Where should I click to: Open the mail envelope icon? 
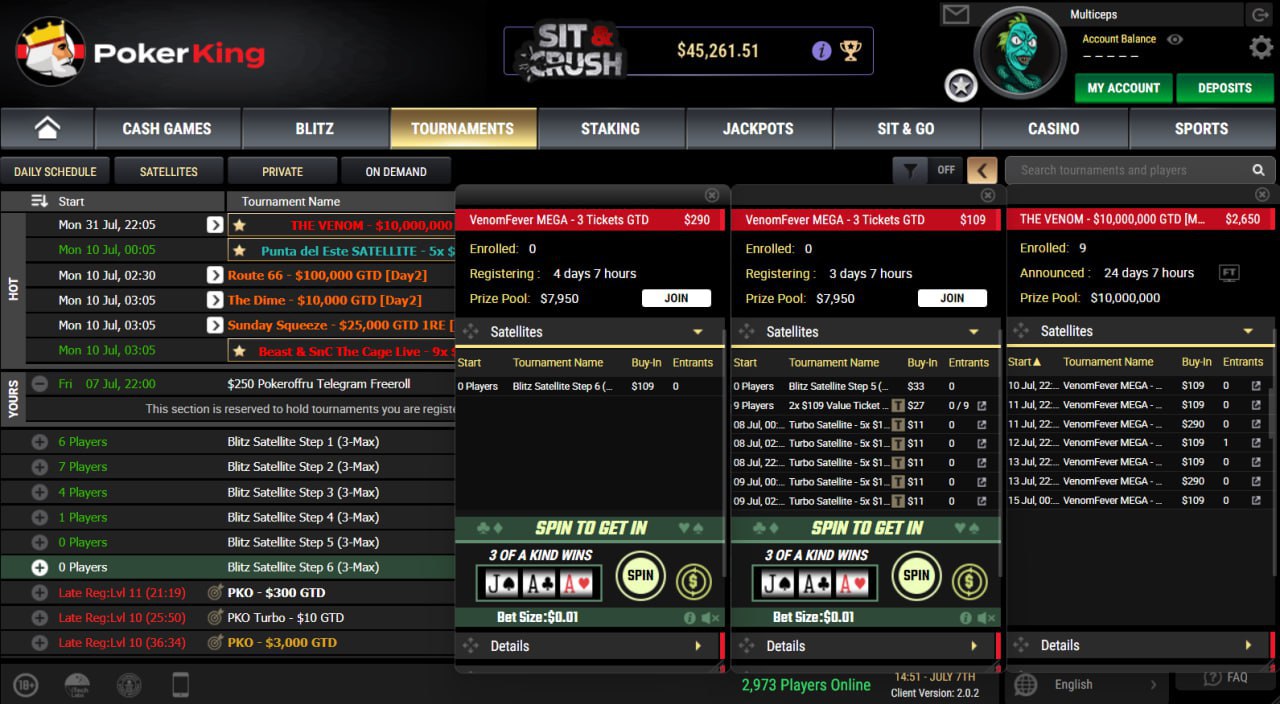(x=956, y=15)
